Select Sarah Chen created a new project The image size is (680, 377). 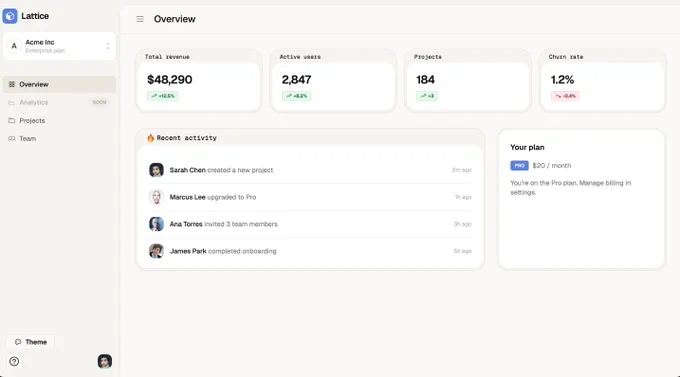310,170
